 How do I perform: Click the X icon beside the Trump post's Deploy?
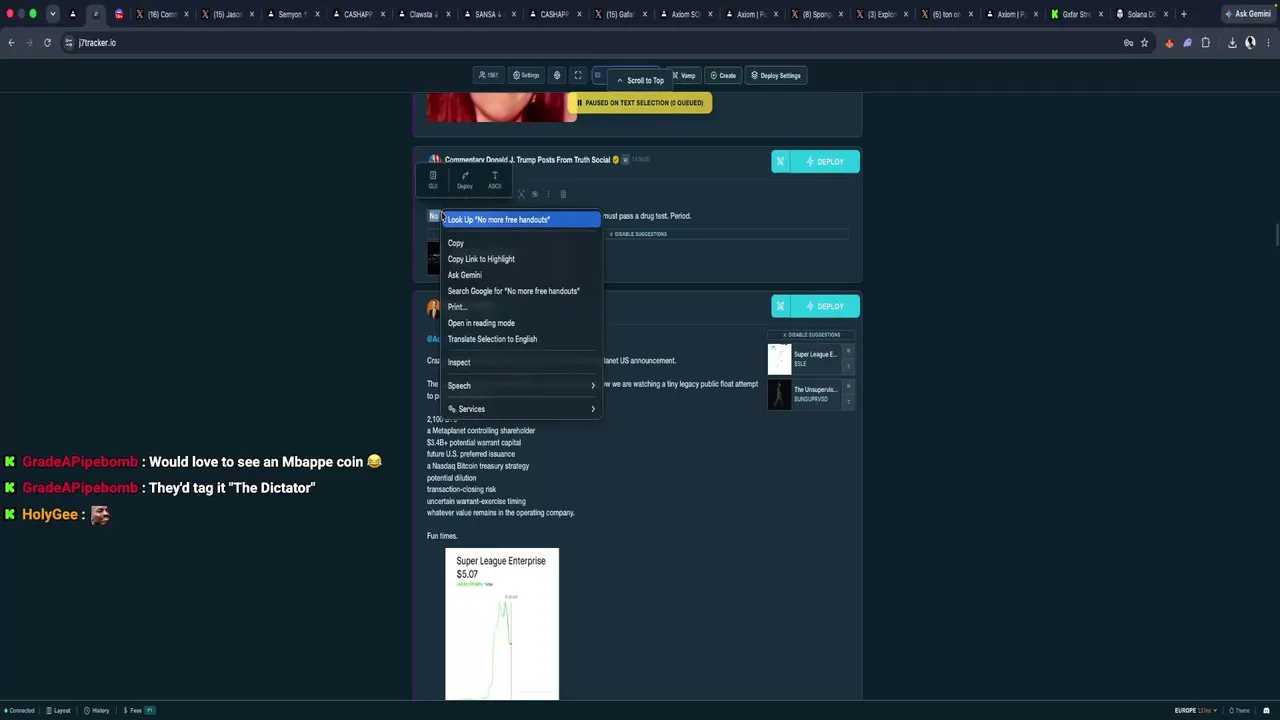[780, 162]
